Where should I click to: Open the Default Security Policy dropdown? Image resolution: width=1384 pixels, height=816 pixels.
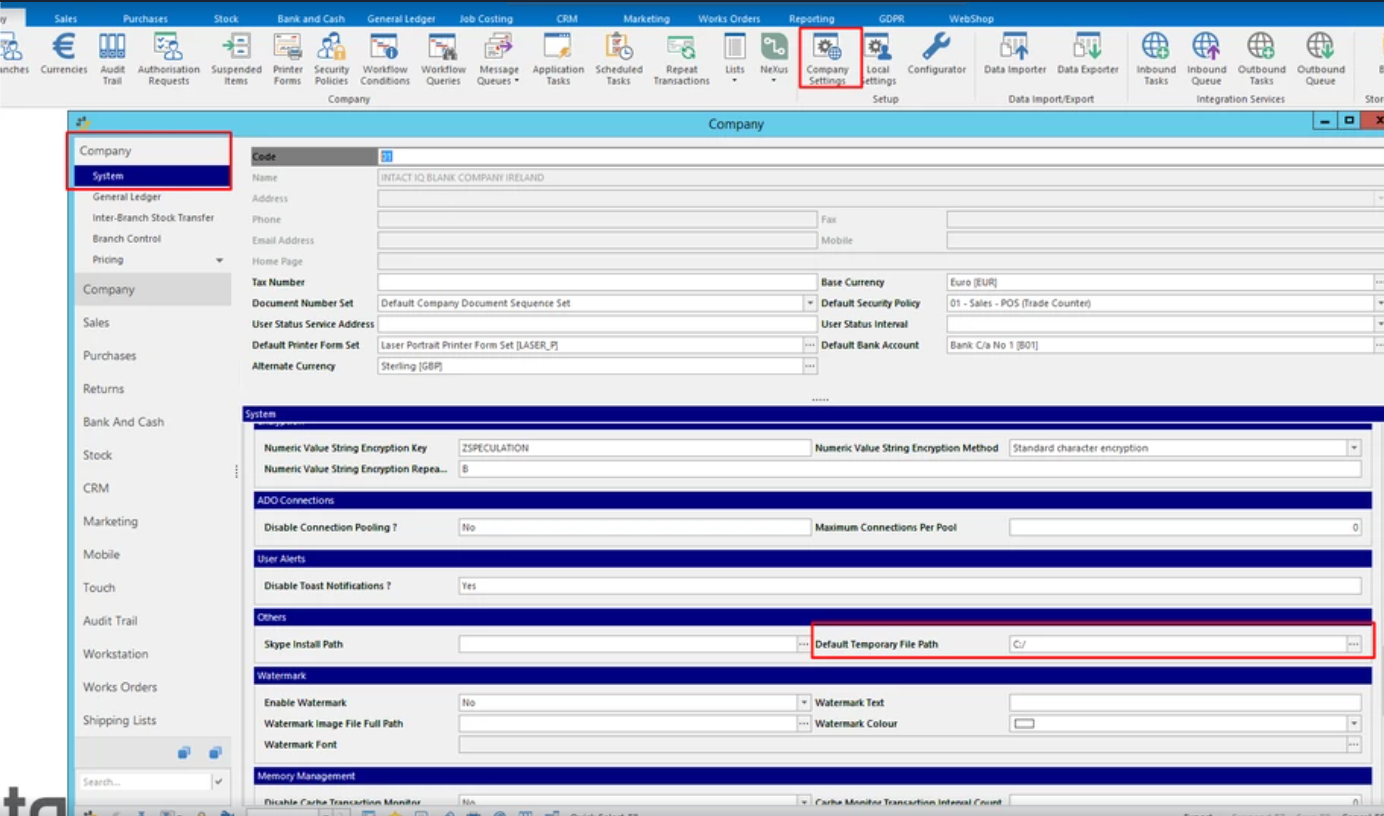[x=1374, y=302]
